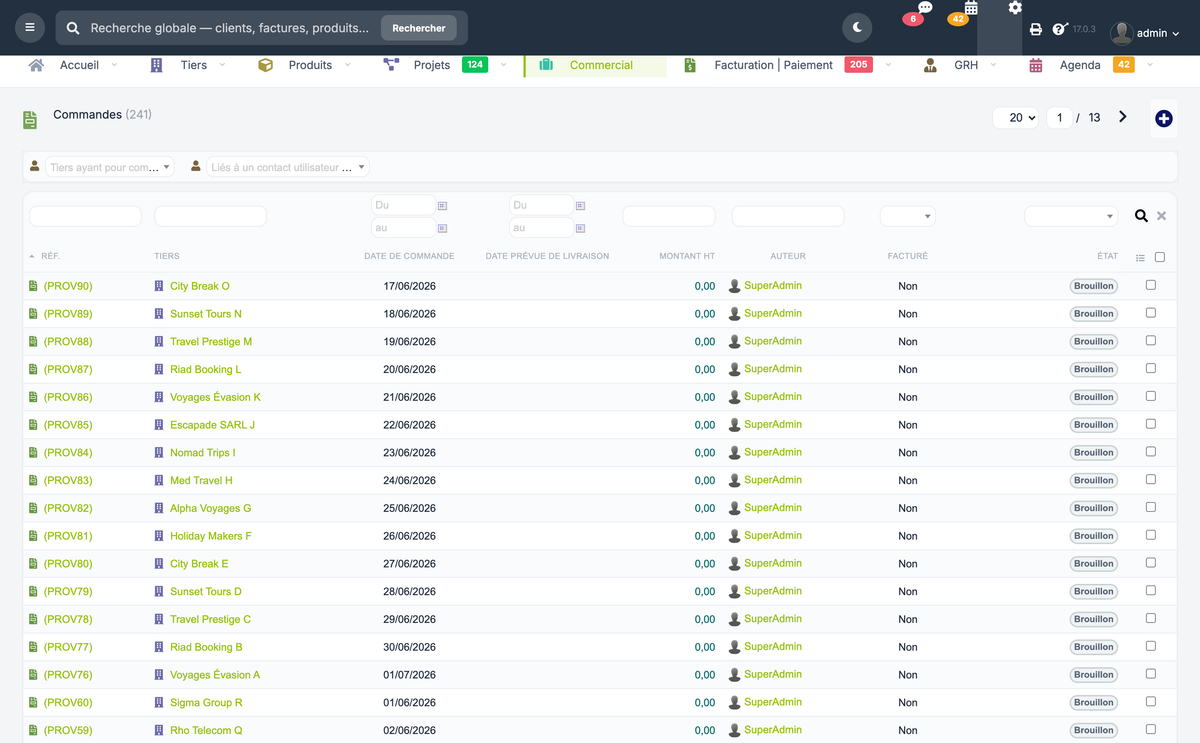Click the Réf. filter input field

point(85,216)
